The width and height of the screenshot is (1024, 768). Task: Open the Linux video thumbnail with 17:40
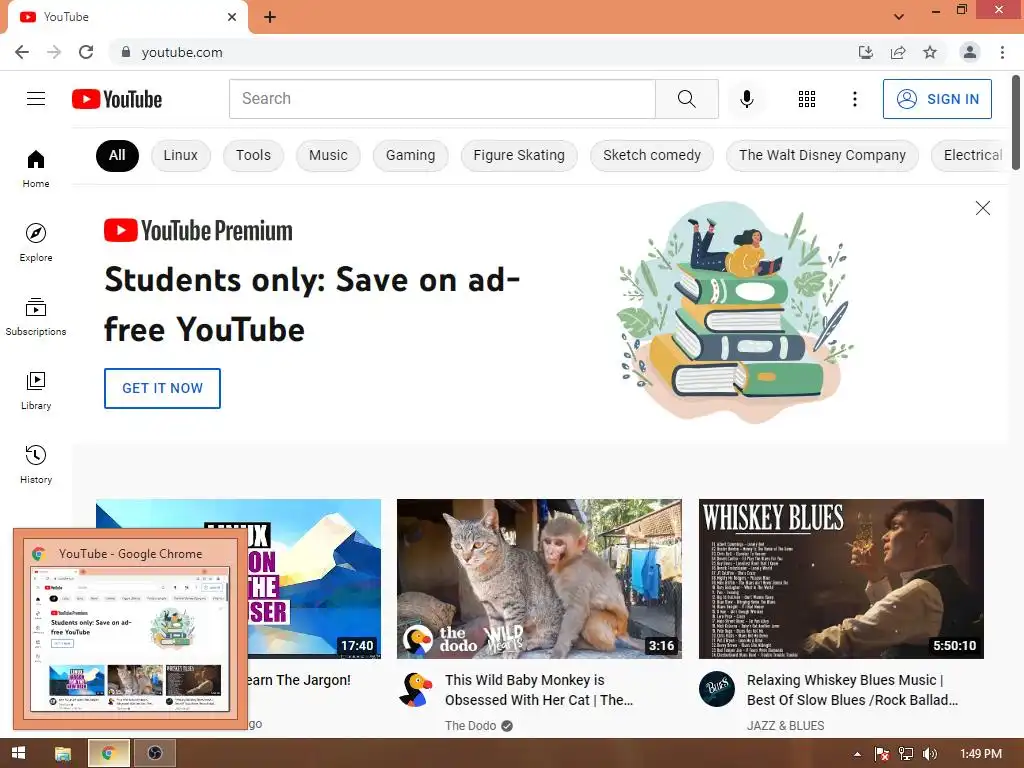[x=313, y=579]
